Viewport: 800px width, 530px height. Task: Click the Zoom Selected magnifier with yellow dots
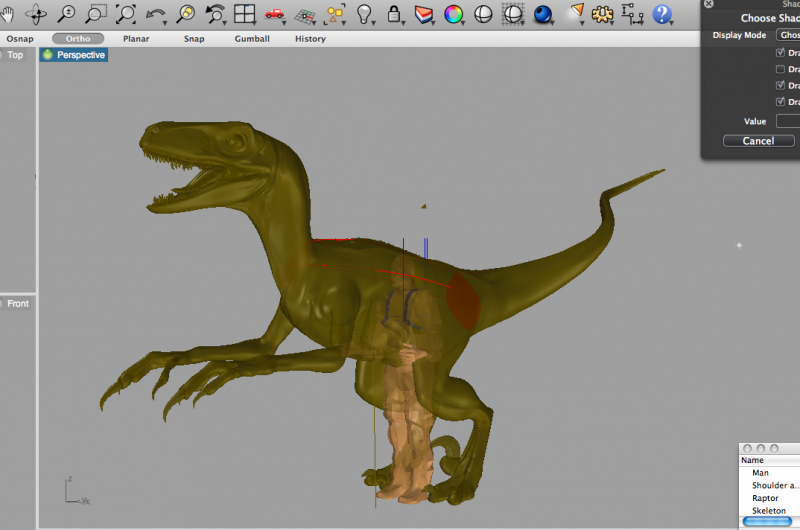[185, 14]
